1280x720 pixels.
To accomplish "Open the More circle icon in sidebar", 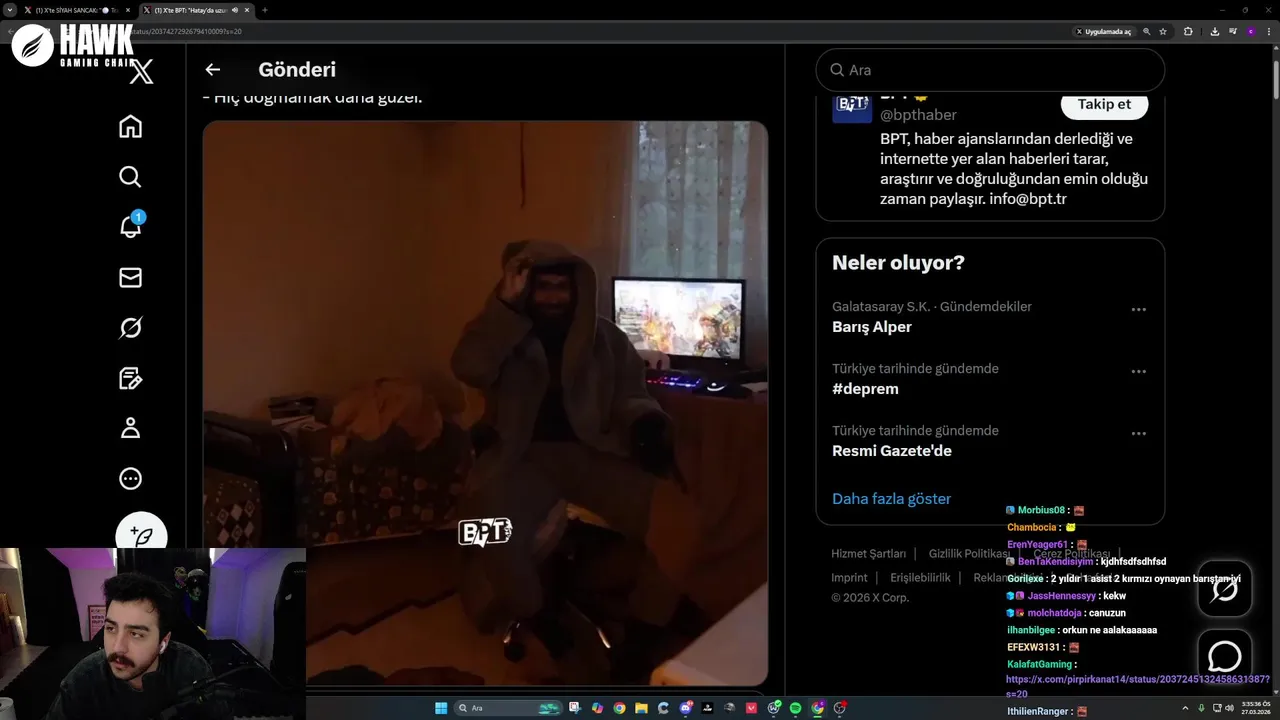I will coord(130,478).
